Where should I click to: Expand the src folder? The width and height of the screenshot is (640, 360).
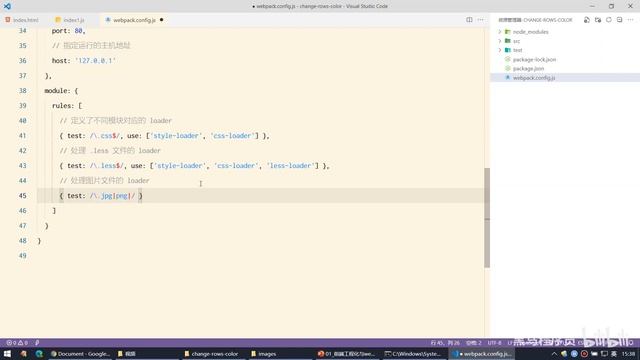coord(500,41)
